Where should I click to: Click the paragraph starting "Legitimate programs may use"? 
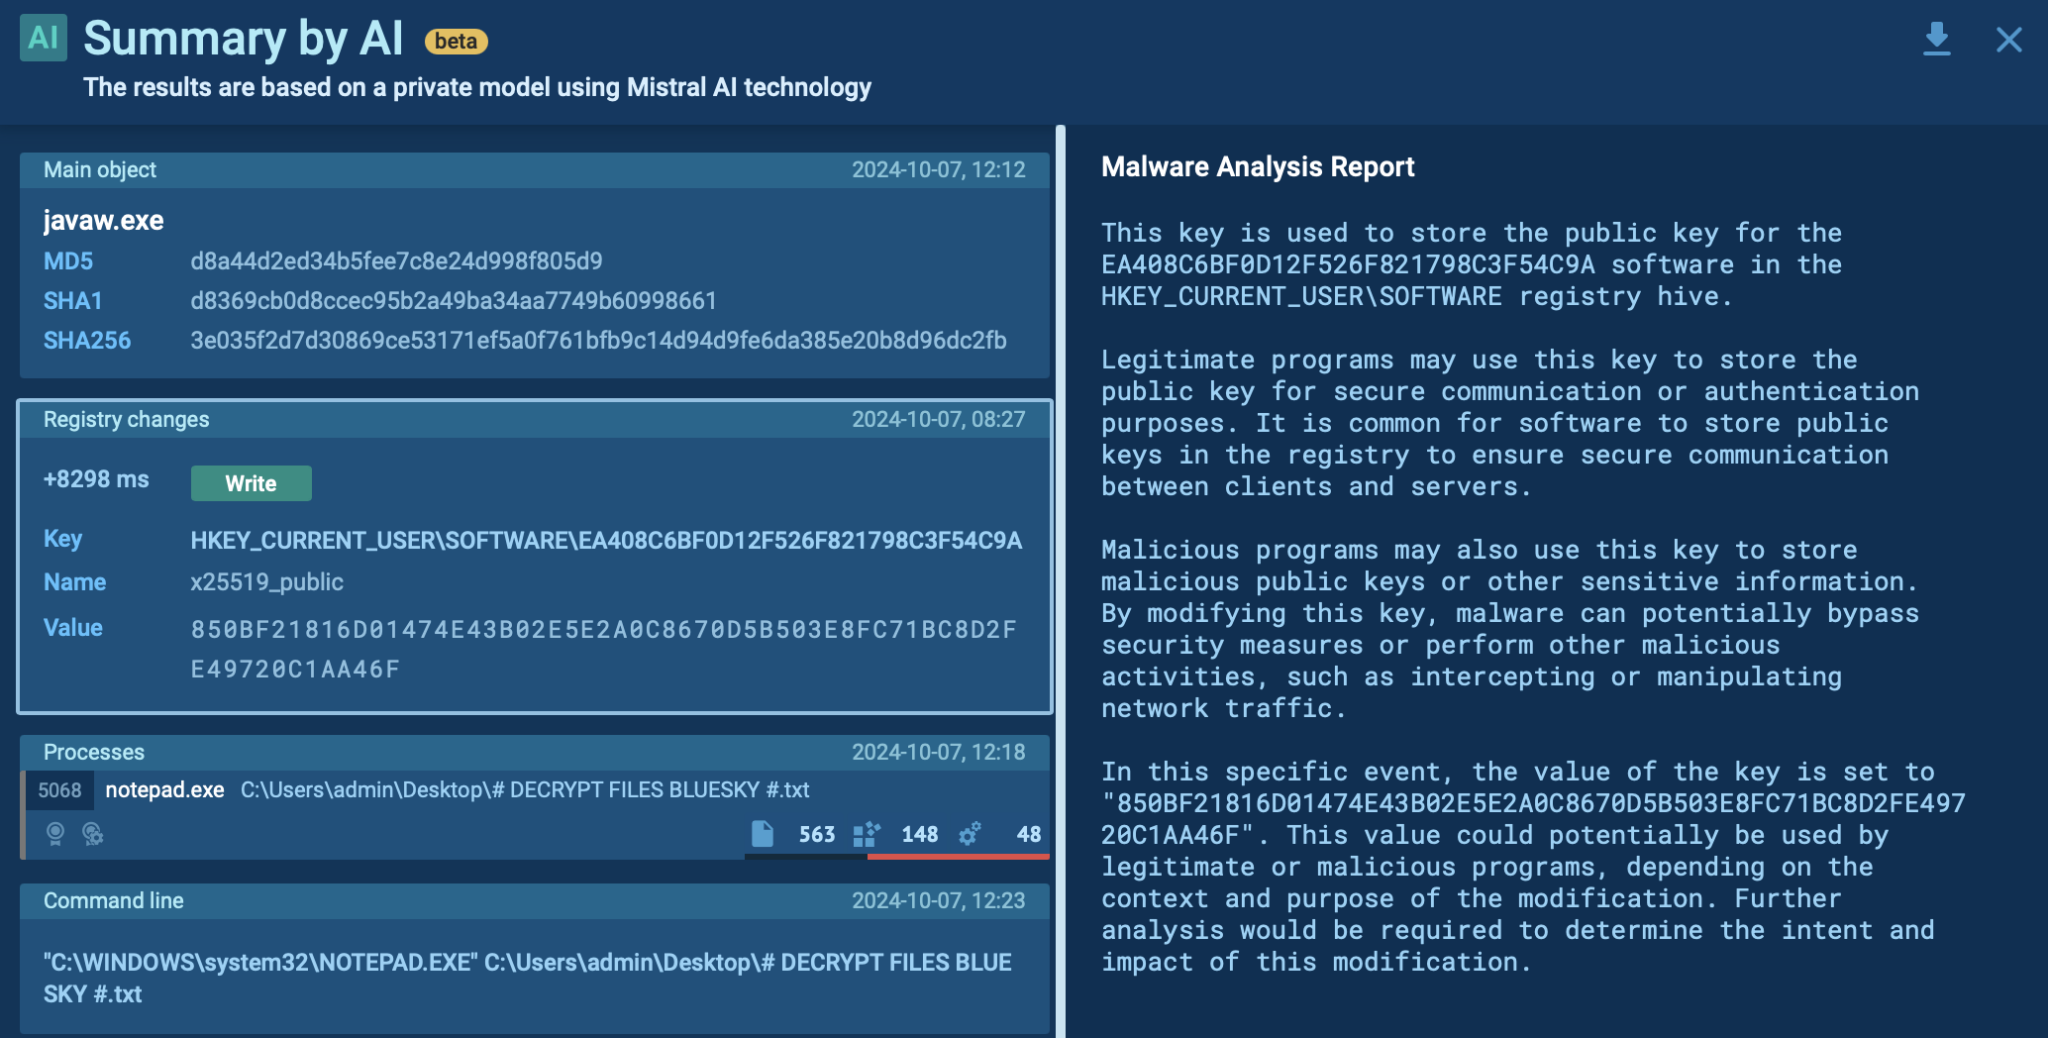coord(1510,423)
